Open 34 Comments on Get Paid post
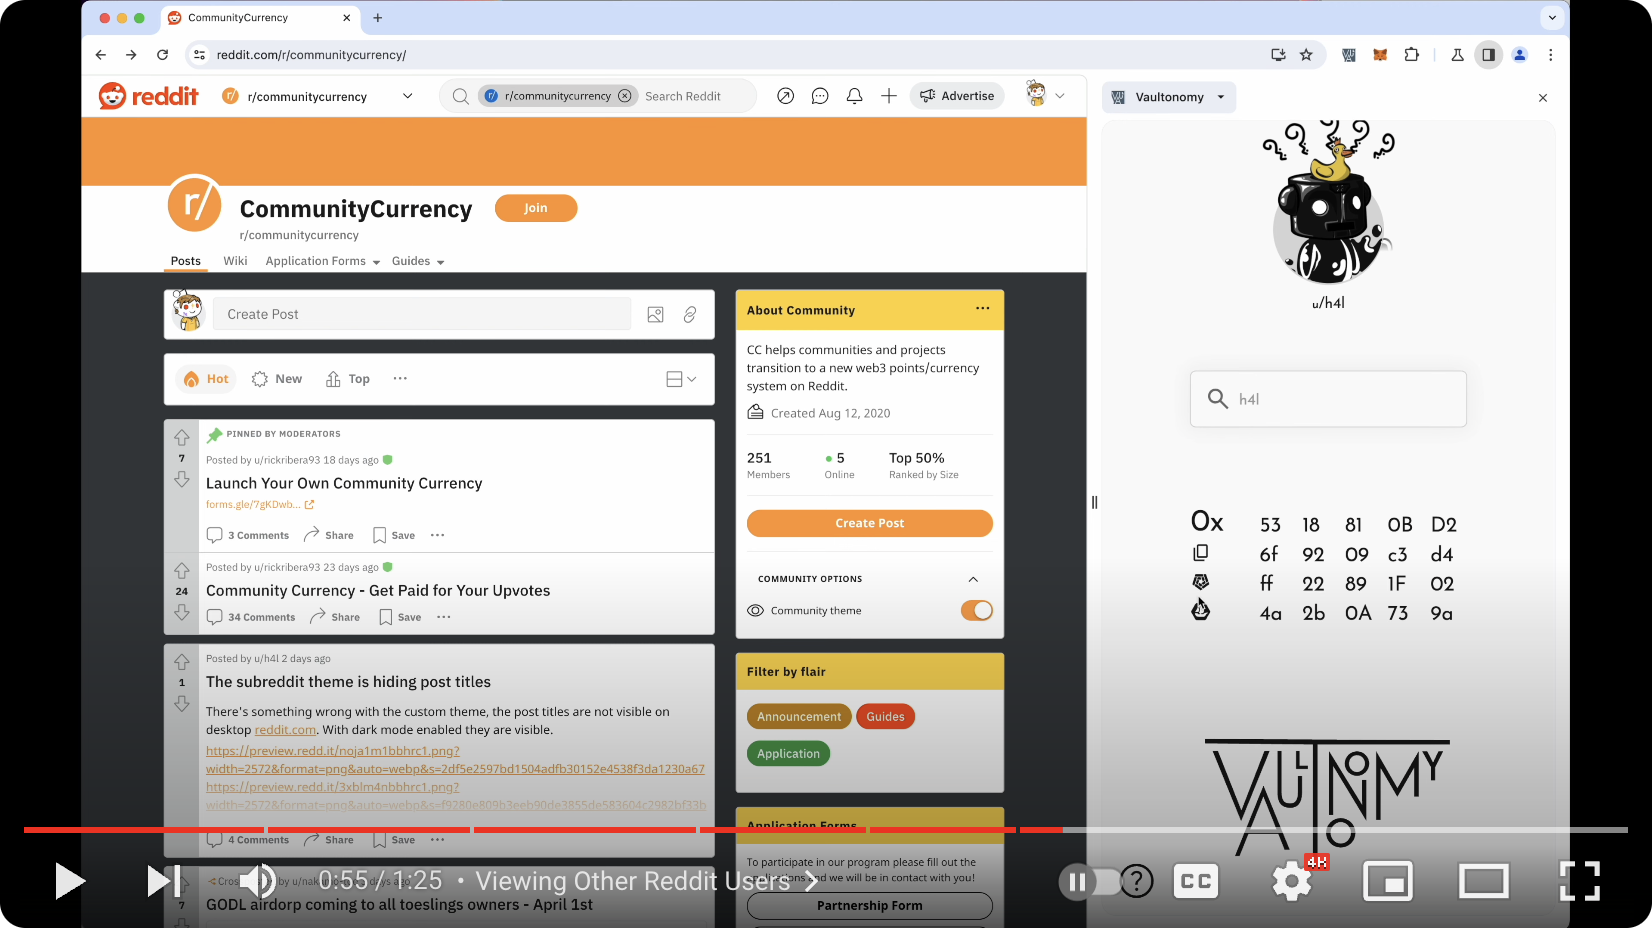Image resolution: width=1652 pixels, height=928 pixels. point(251,617)
